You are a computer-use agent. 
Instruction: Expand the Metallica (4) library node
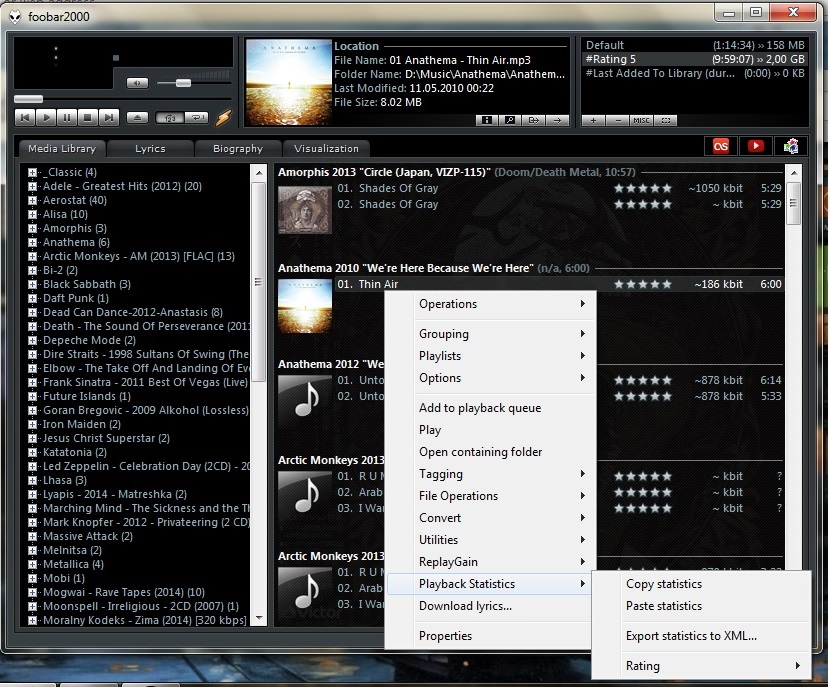click(33, 564)
